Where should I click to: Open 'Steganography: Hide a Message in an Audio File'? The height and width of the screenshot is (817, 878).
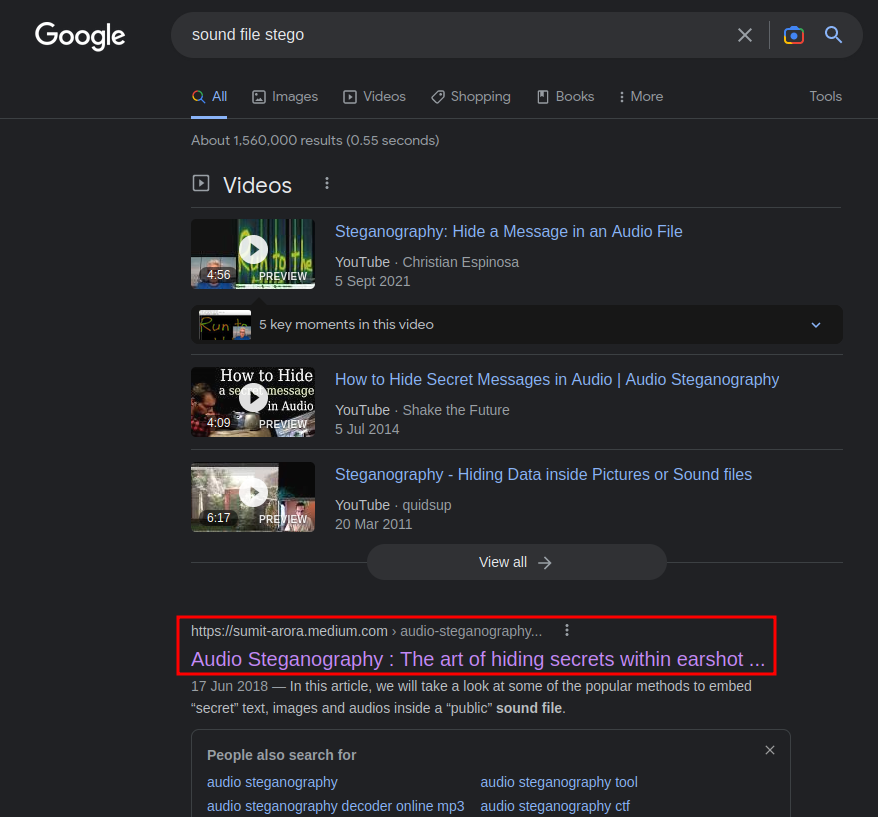point(508,231)
